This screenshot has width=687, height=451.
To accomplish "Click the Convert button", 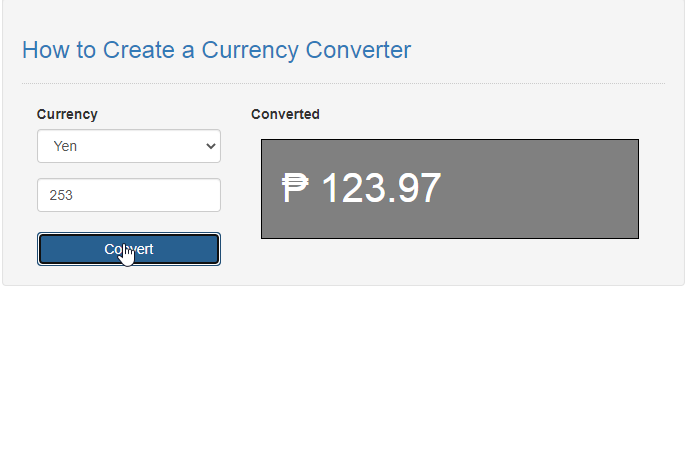I will click(129, 249).
